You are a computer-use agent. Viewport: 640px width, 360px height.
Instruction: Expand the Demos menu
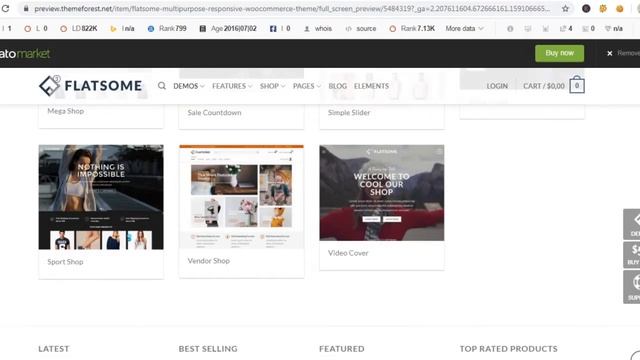point(189,86)
